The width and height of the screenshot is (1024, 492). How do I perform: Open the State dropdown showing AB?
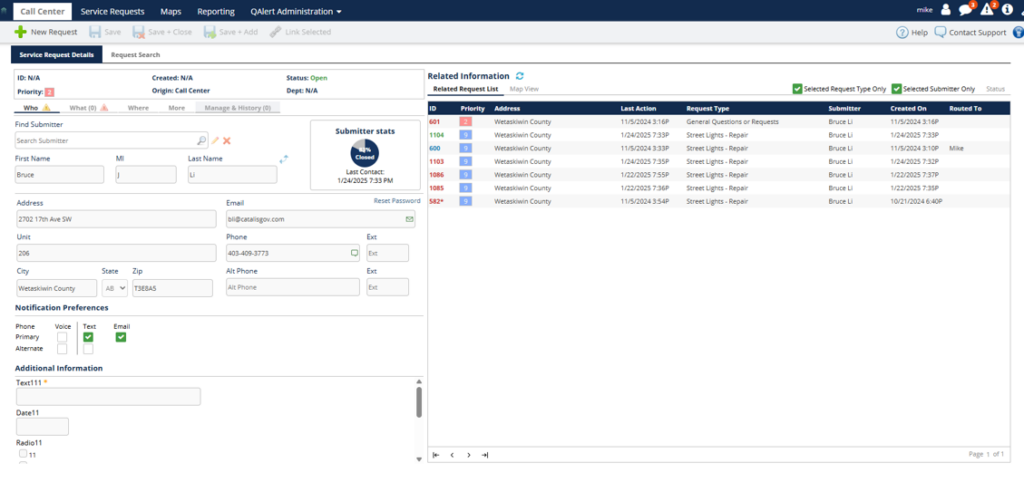point(115,288)
